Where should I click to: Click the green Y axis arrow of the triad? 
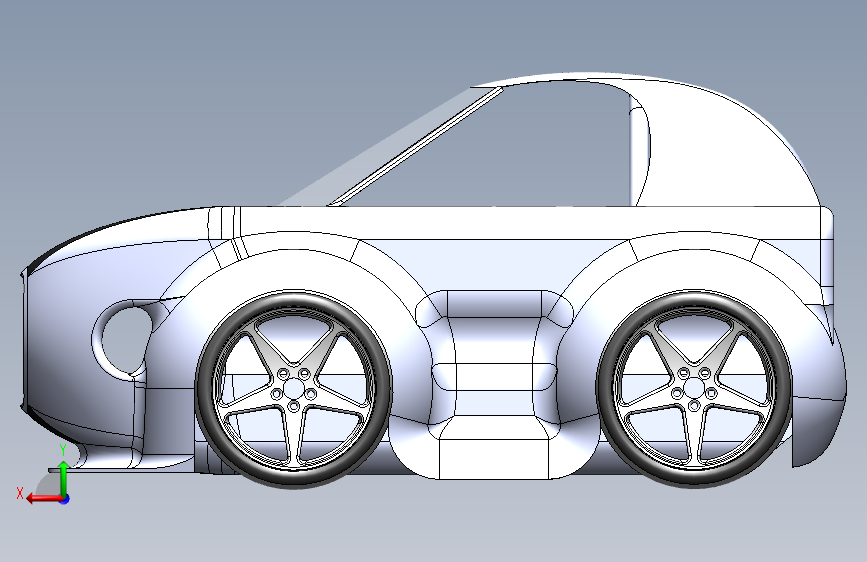click(x=64, y=478)
